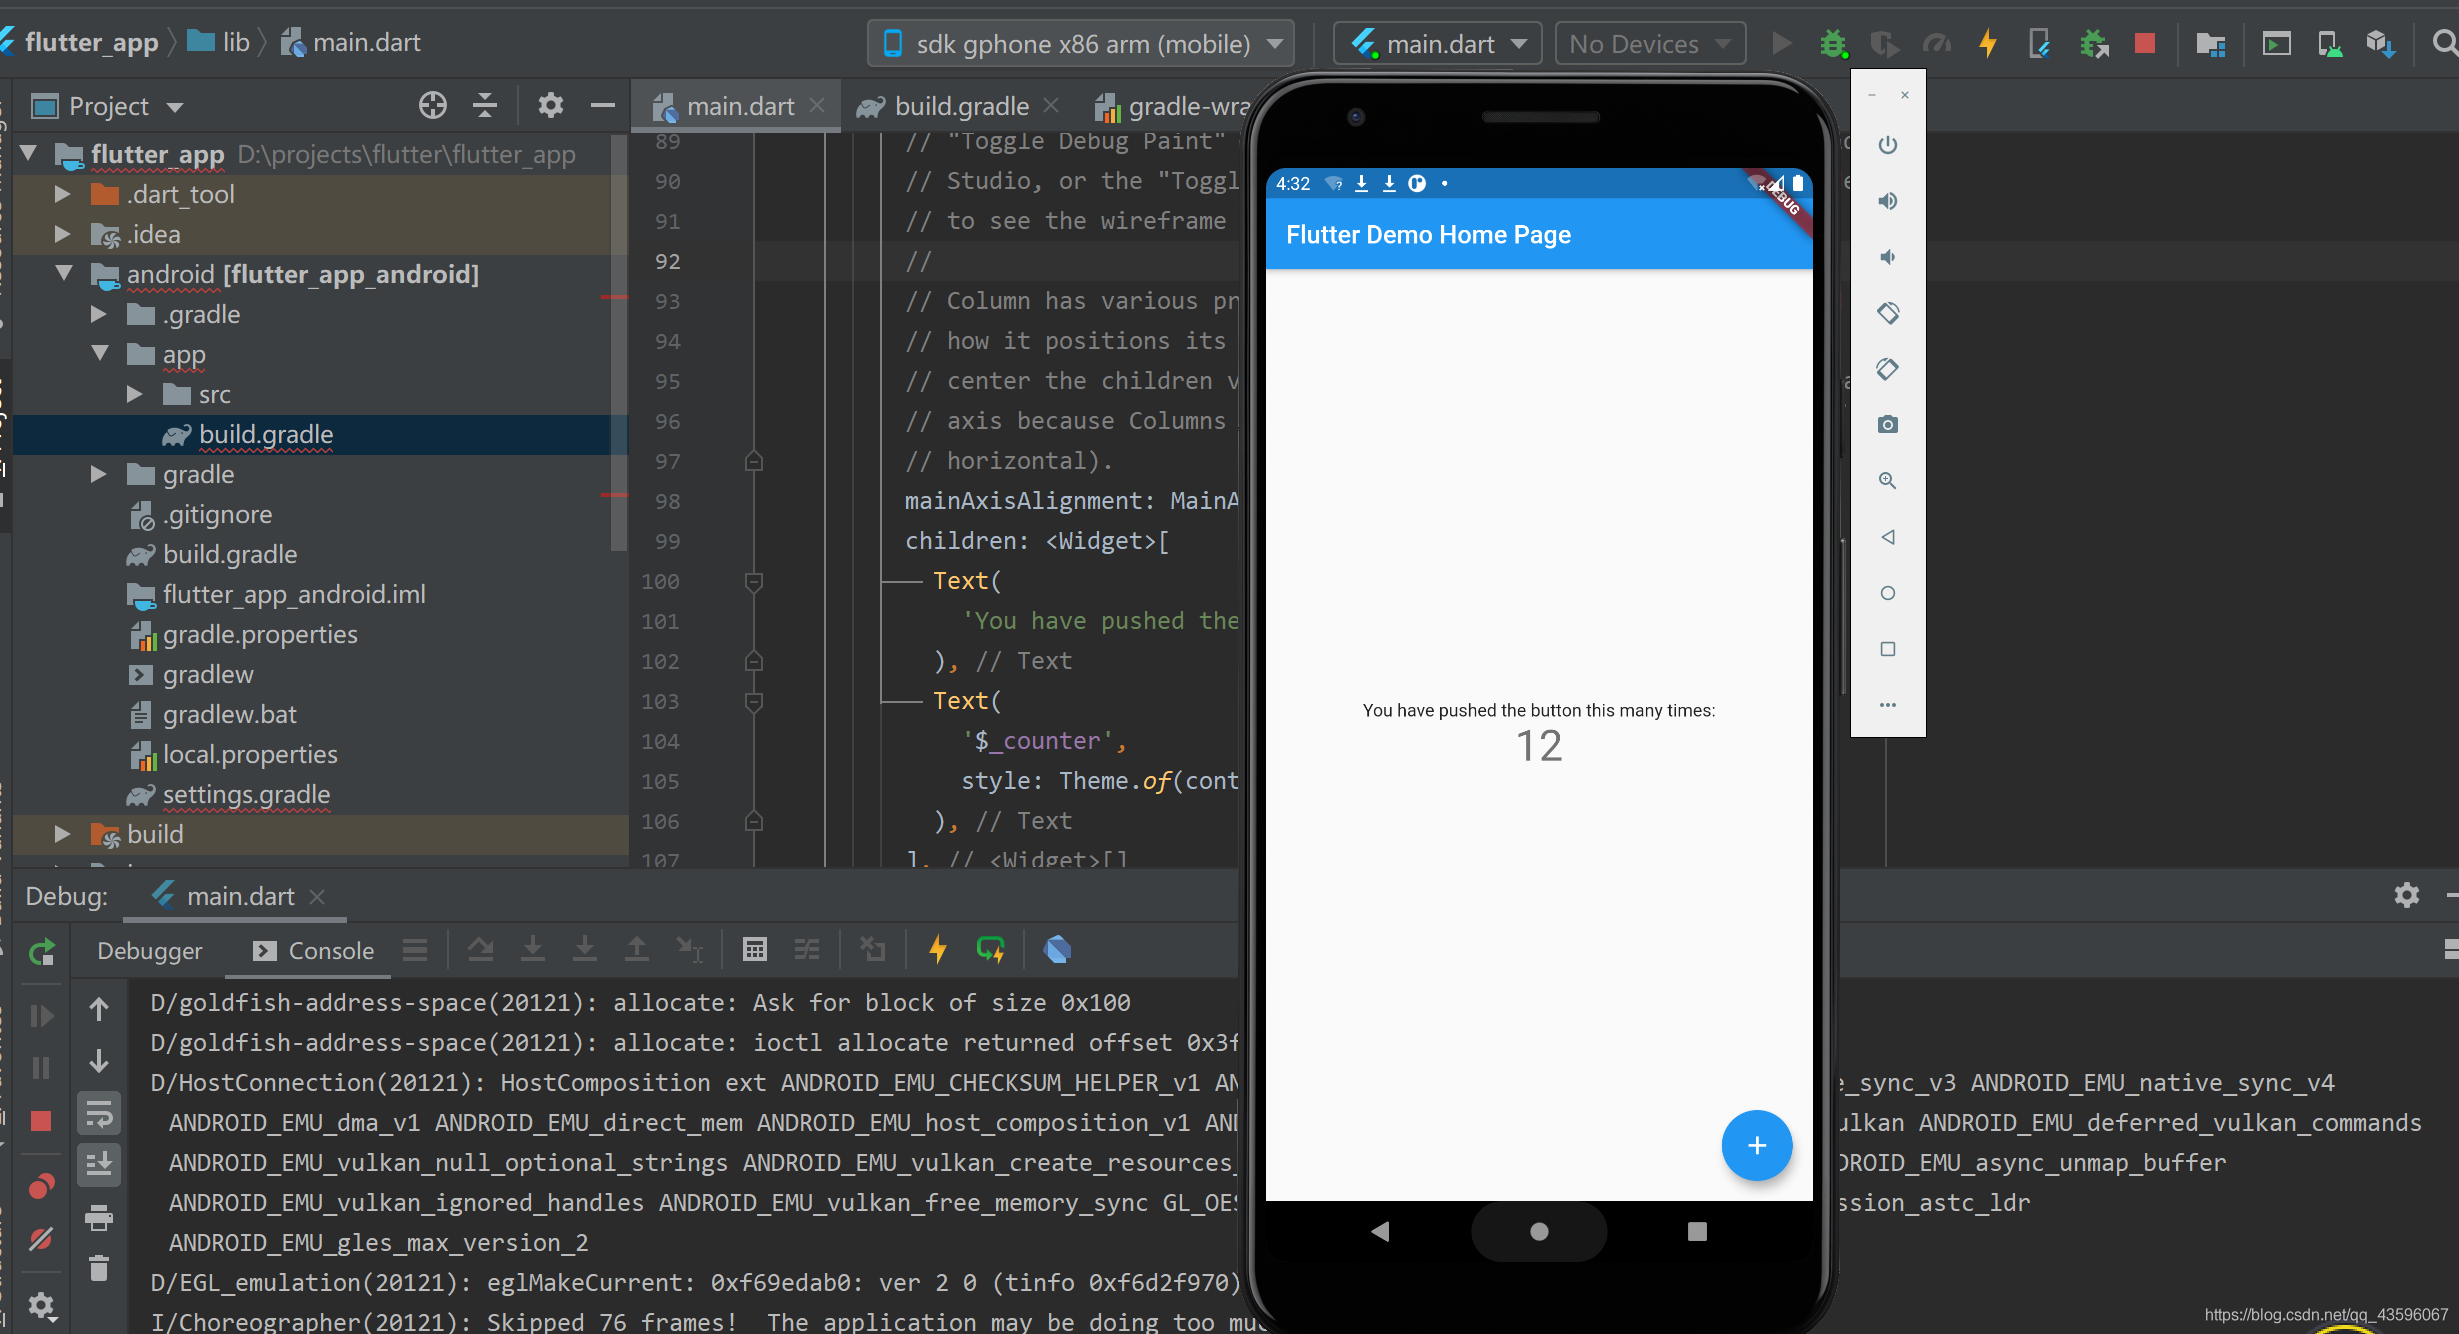Click the Flutter Hot Reload lightning icon
Viewport: 2459px width, 1334px height.
(1988, 44)
